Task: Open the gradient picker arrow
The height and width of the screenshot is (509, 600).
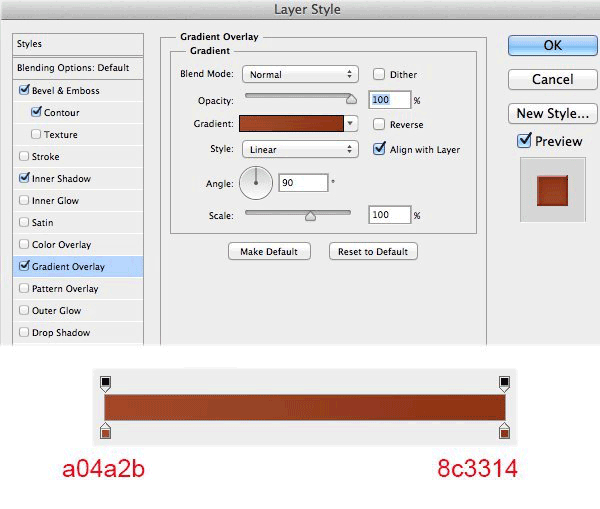Action: (x=350, y=124)
